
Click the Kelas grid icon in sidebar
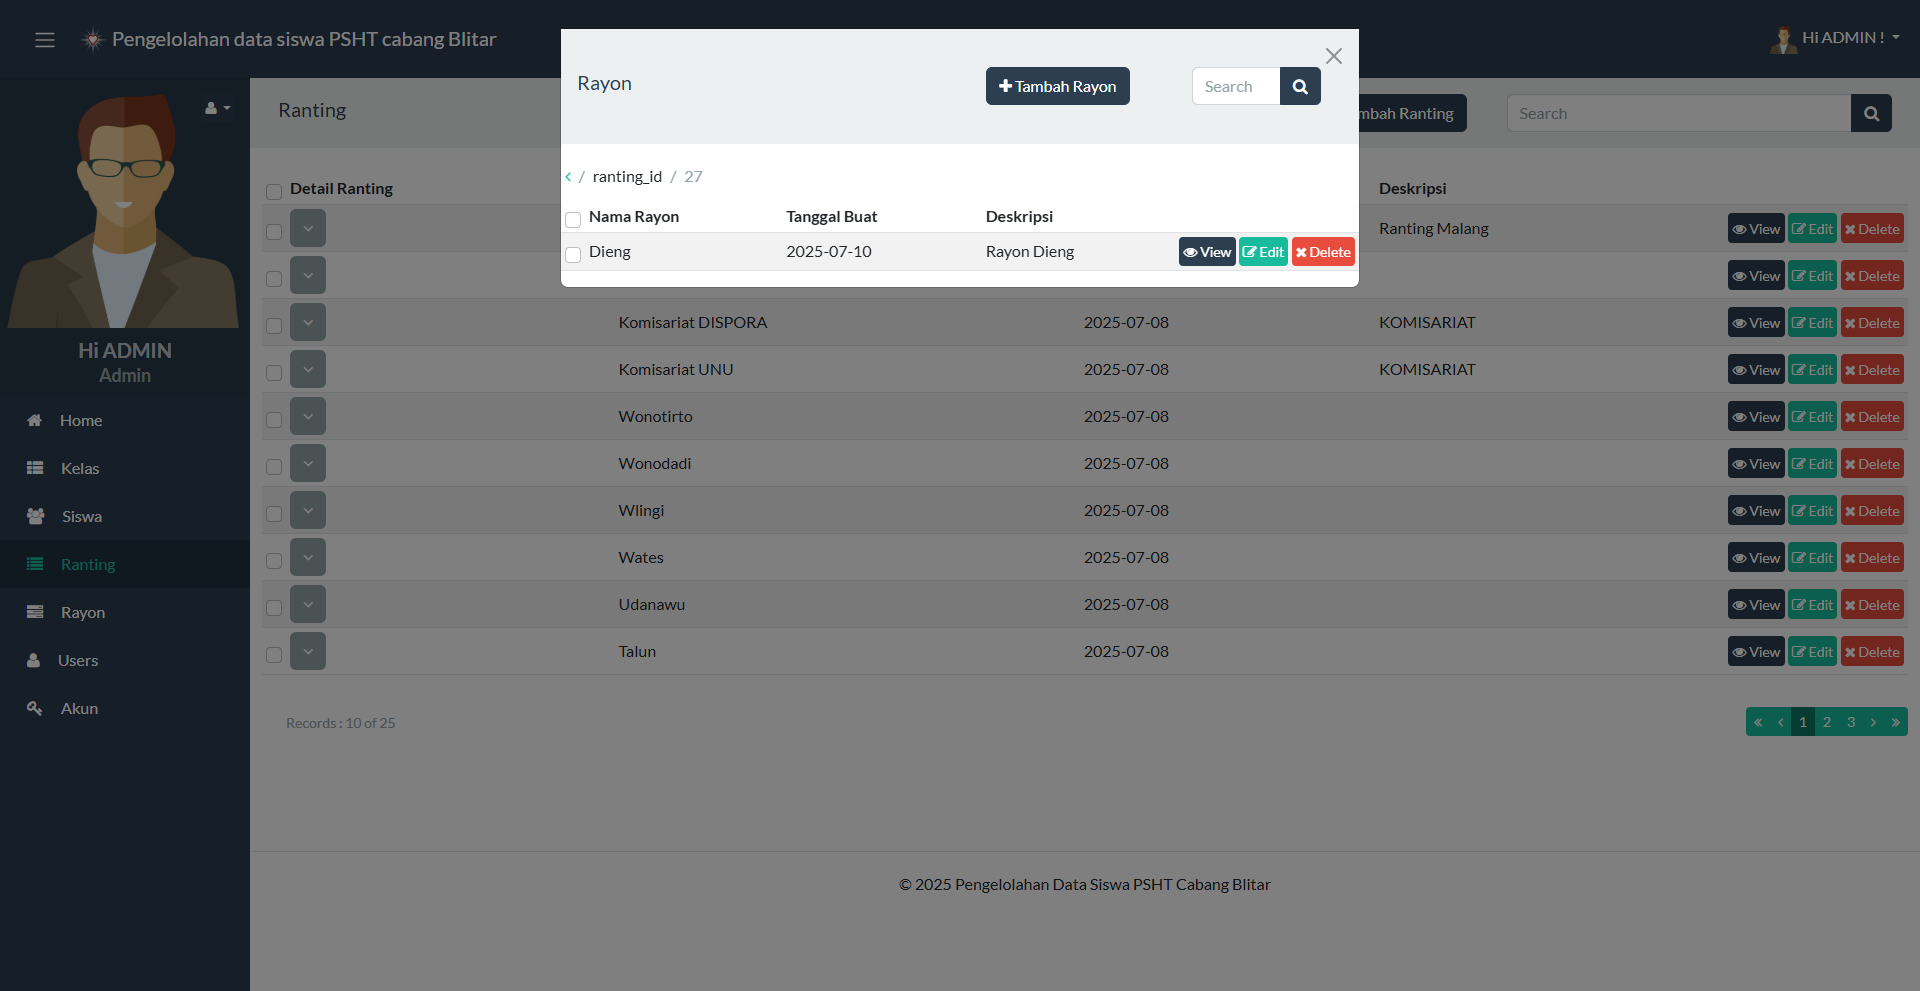tap(35, 469)
